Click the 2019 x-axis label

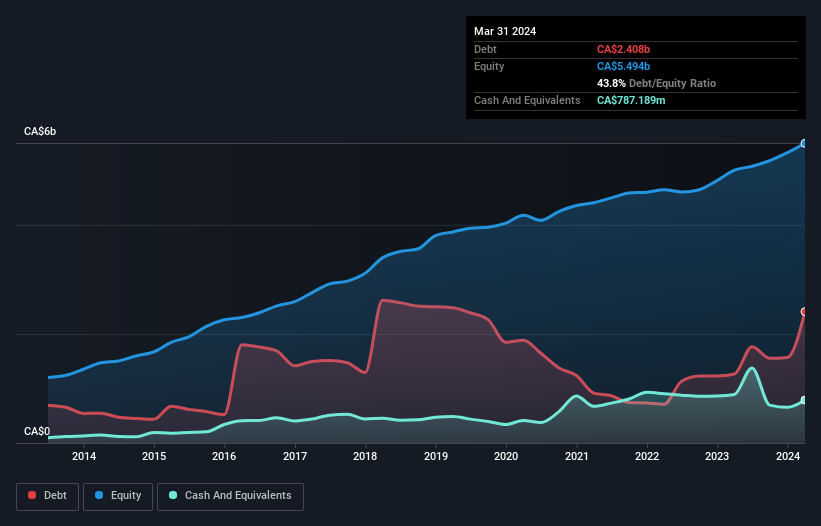(x=436, y=456)
